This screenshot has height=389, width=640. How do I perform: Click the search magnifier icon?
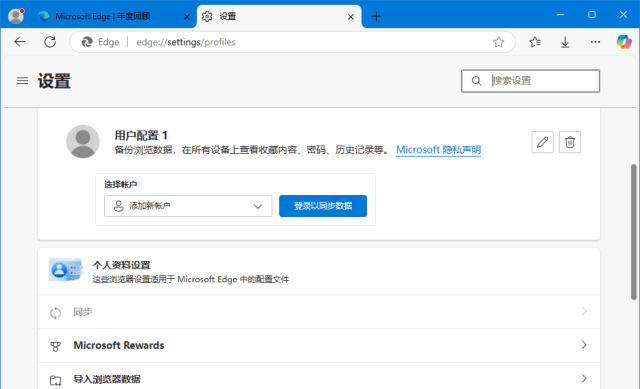point(476,81)
